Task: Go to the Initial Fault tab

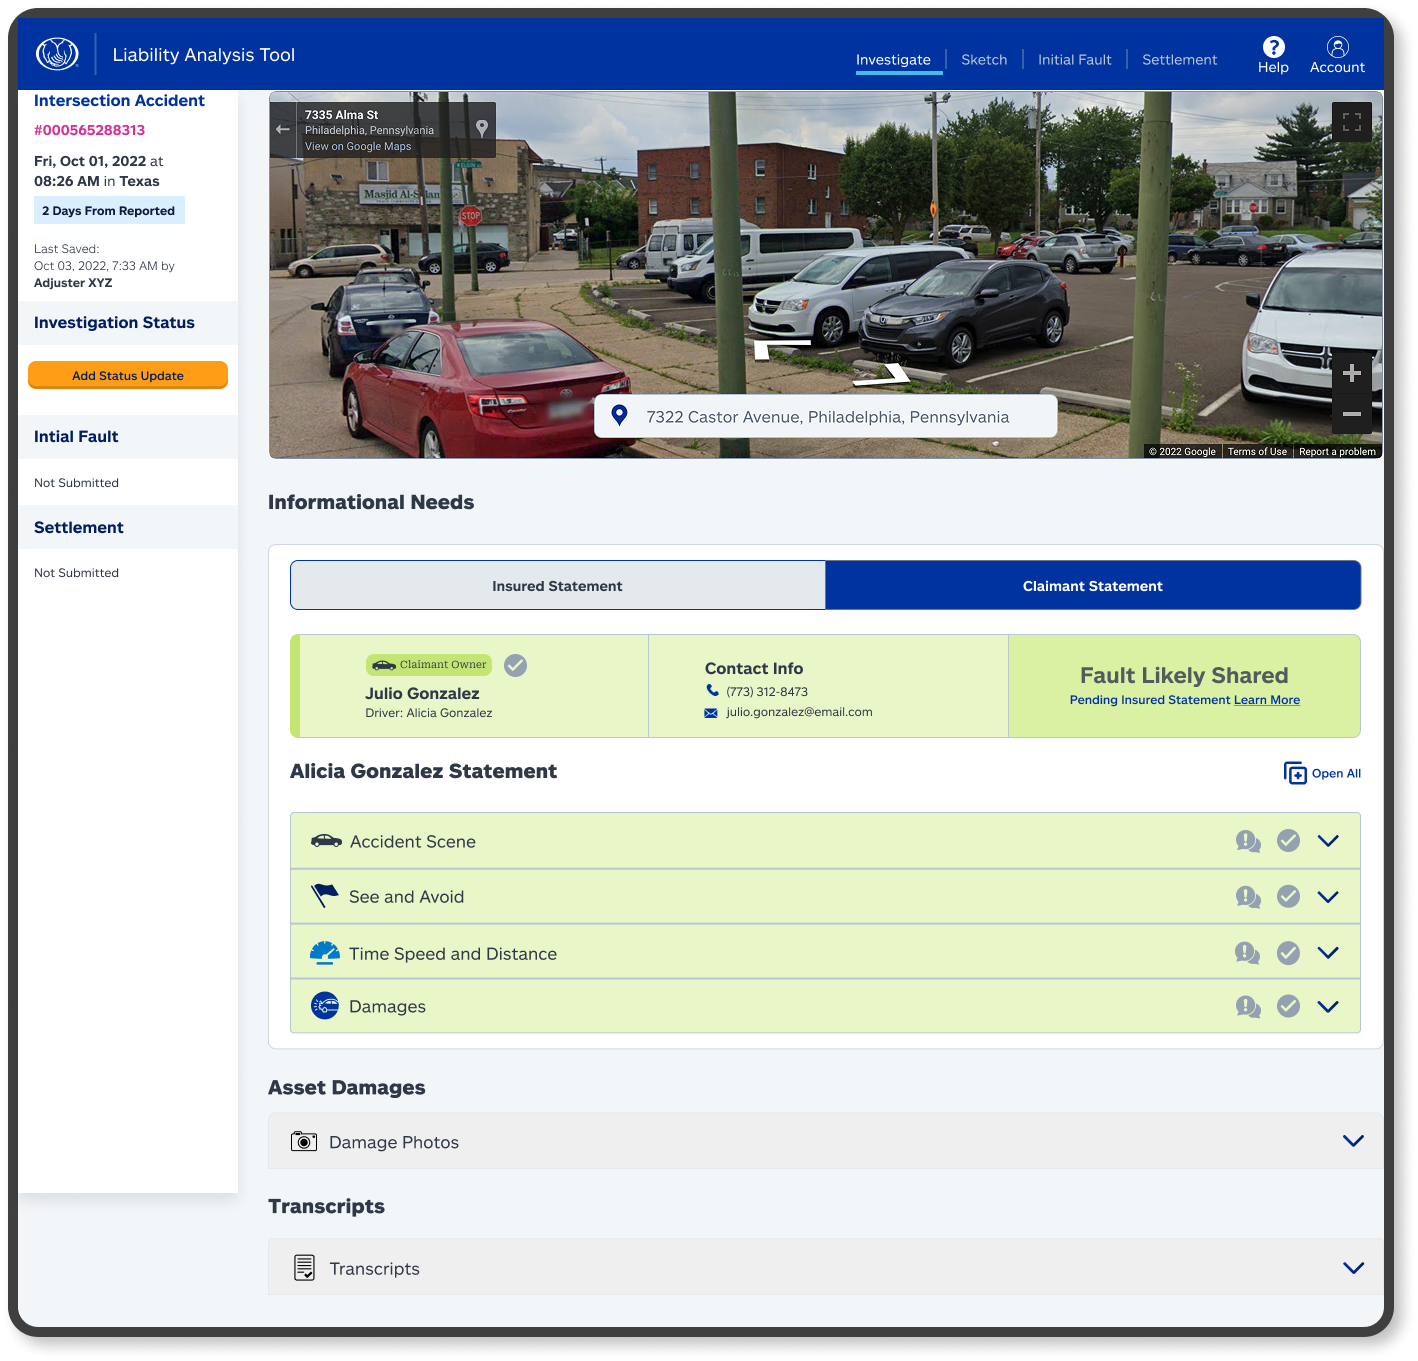Action: coord(1074,60)
